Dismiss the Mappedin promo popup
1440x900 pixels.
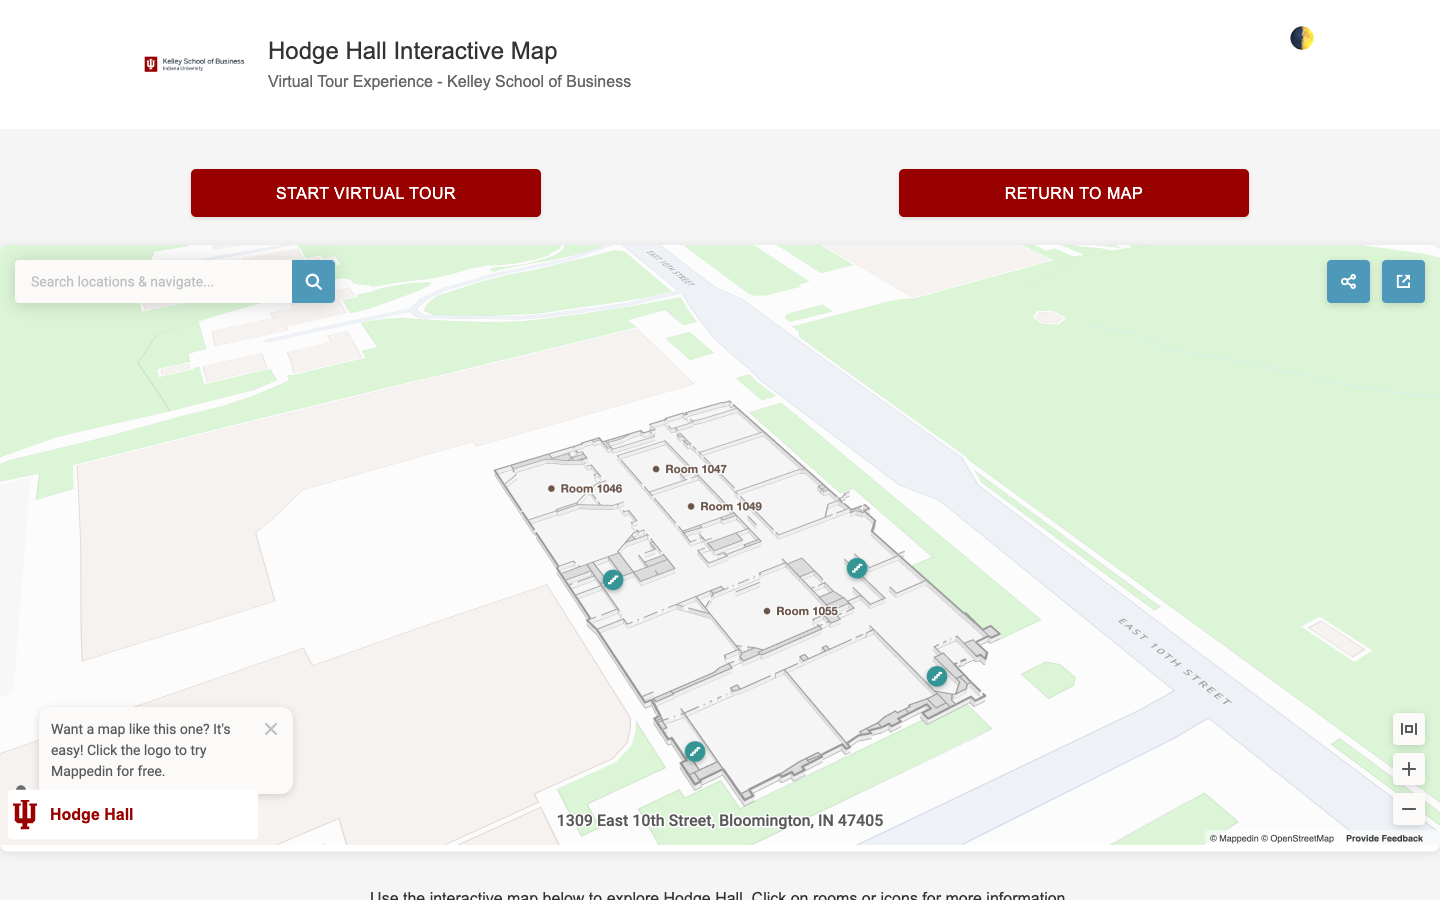pos(271,729)
